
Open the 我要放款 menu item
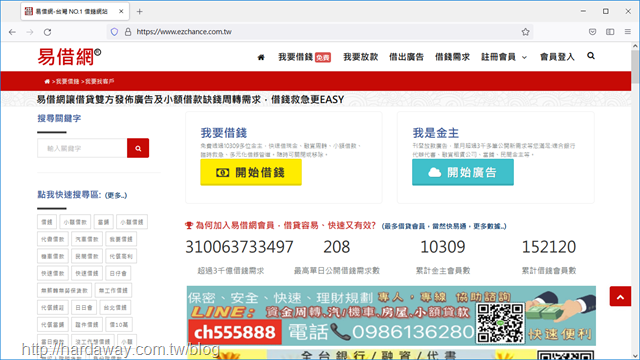[x=360, y=57]
